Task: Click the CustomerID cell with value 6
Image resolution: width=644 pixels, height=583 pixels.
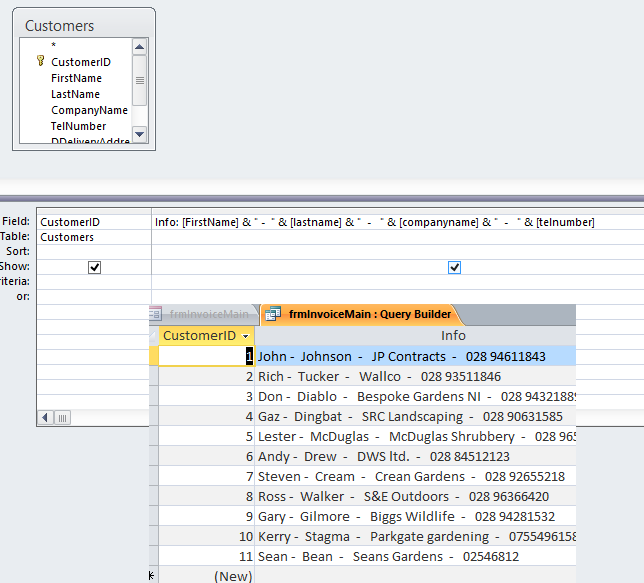Action: (207, 456)
